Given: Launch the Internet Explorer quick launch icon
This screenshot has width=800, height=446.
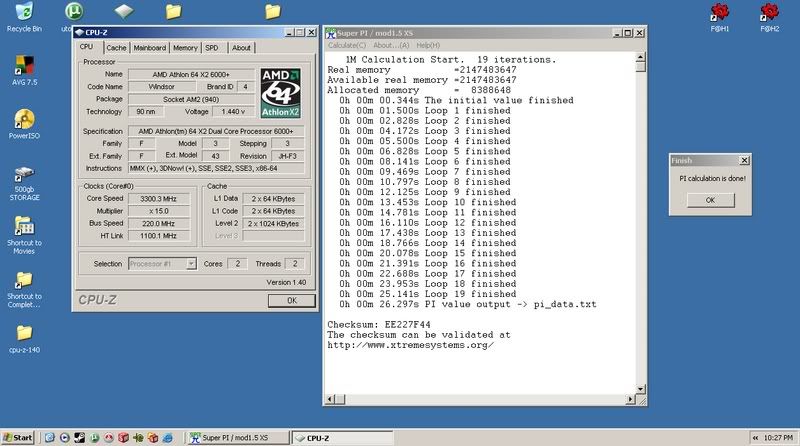Looking at the screenshot, I should (167, 437).
